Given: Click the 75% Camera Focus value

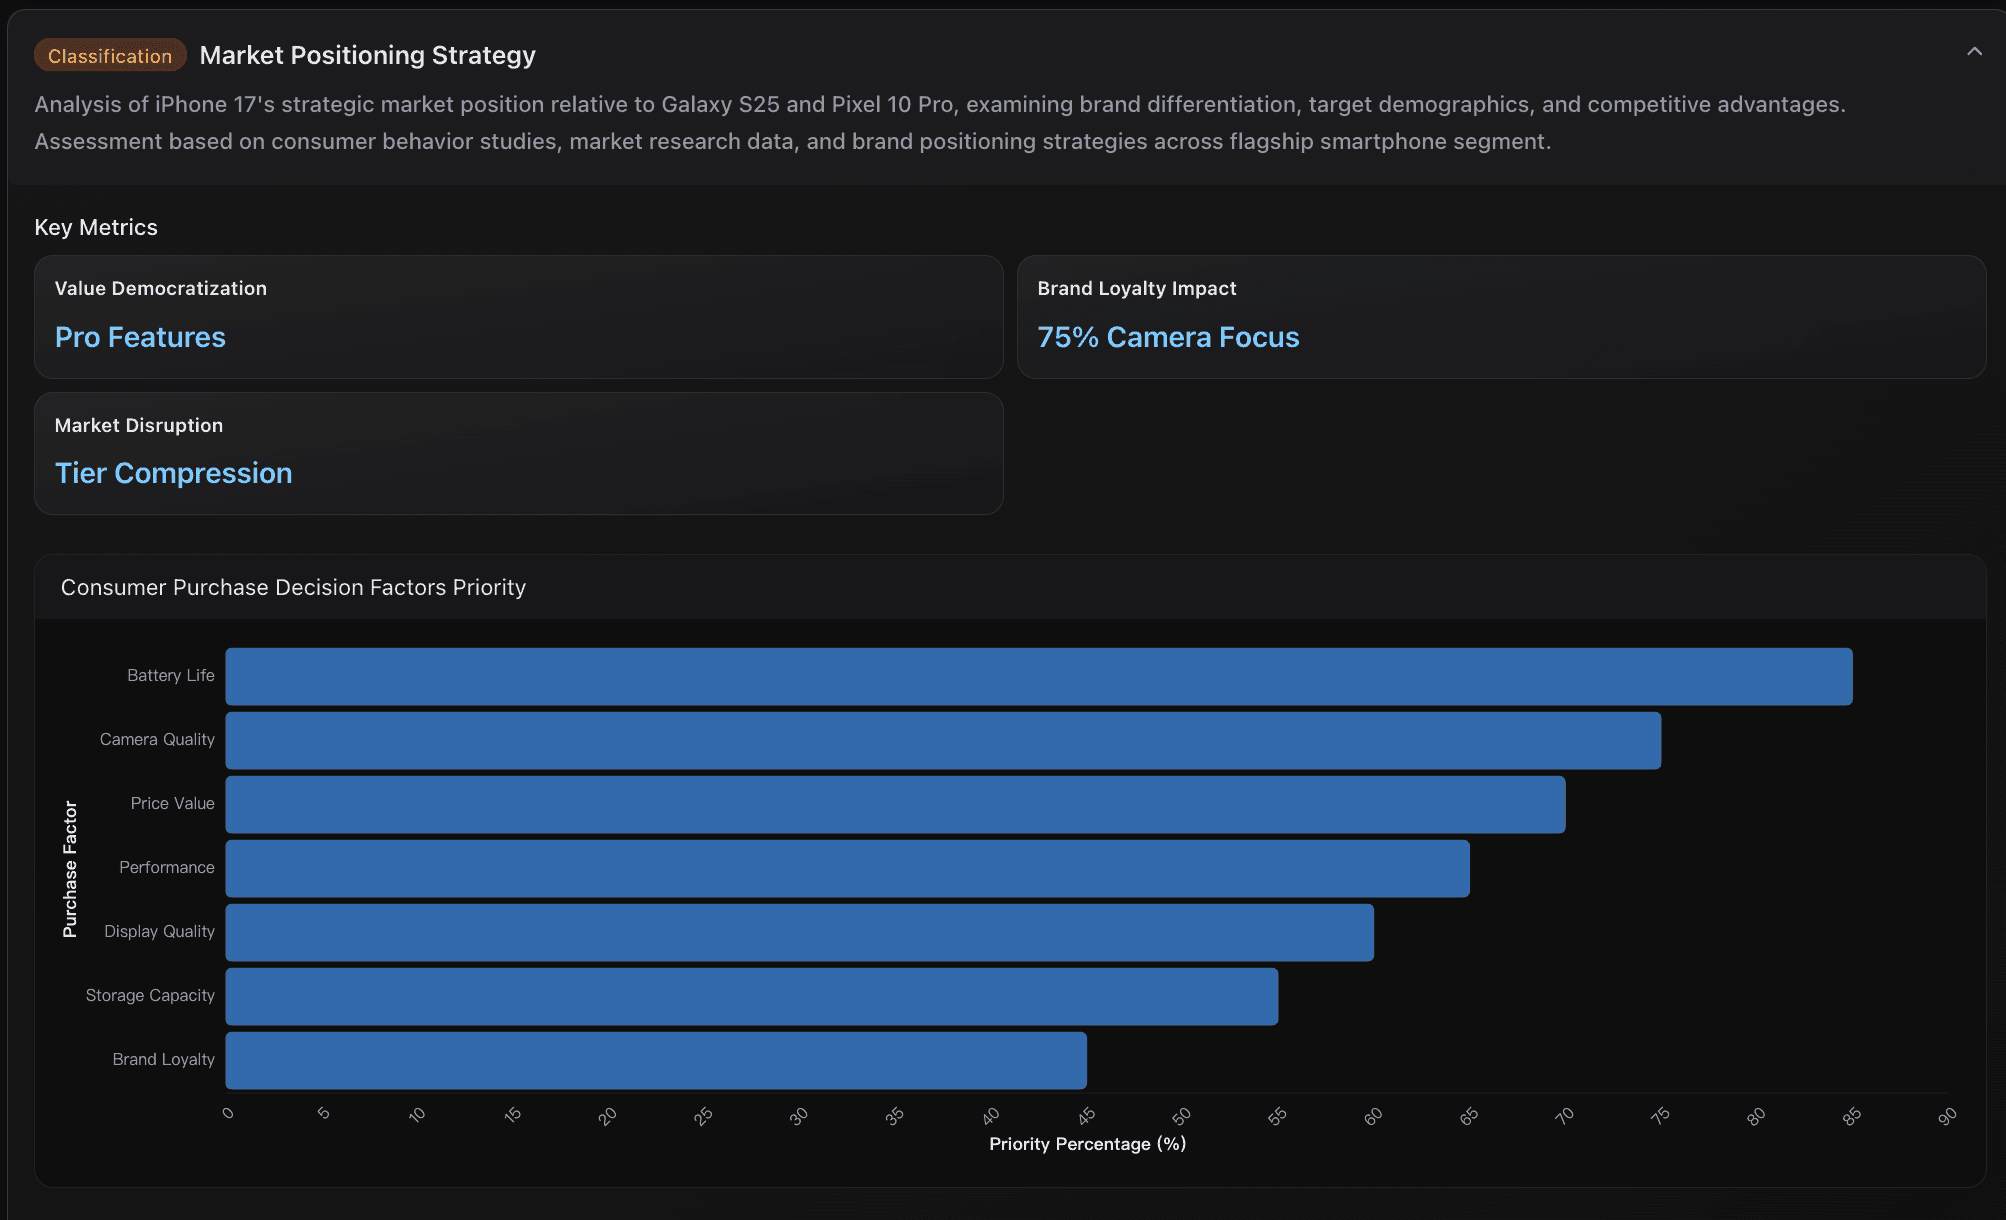Looking at the screenshot, I should tap(1168, 337).
